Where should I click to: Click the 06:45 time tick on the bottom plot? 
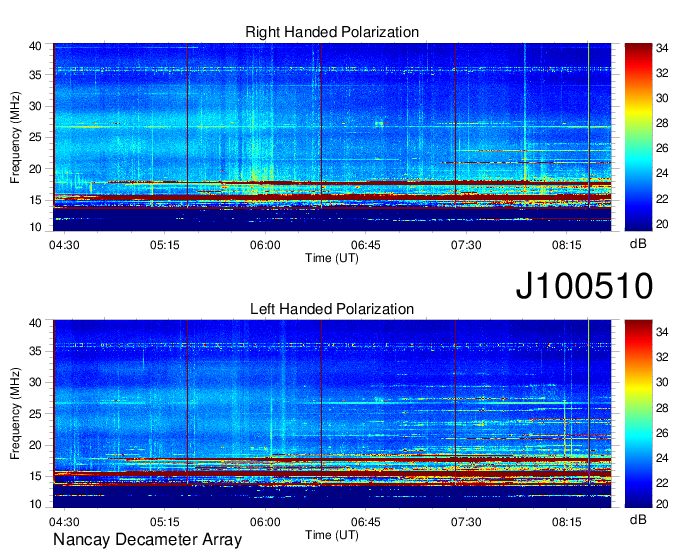(366, 522)
